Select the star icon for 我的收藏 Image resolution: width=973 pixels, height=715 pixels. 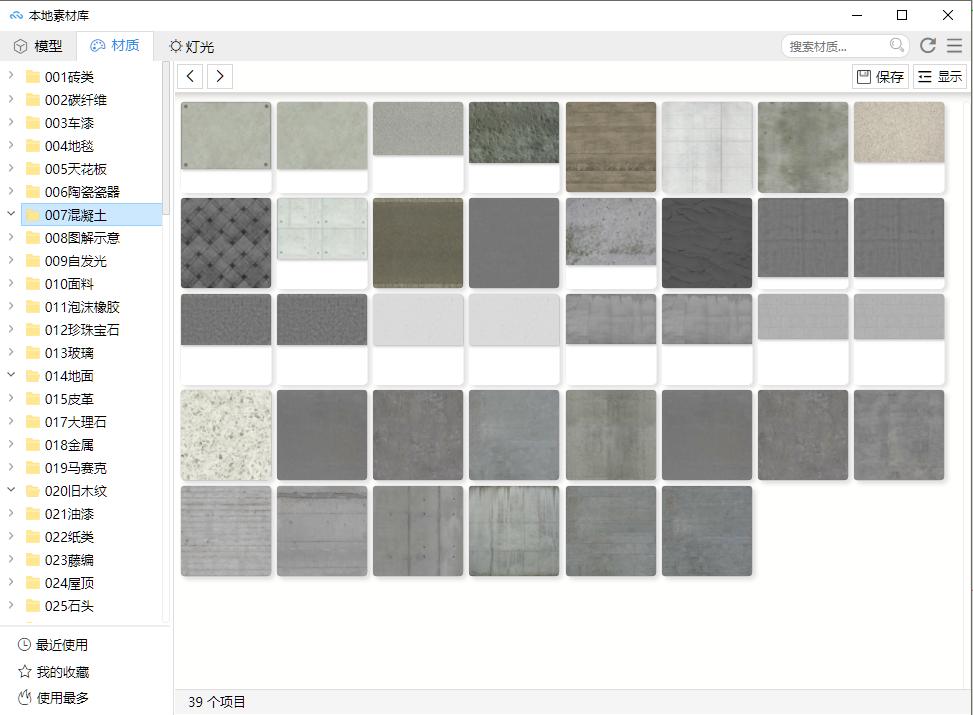point(23,671)
